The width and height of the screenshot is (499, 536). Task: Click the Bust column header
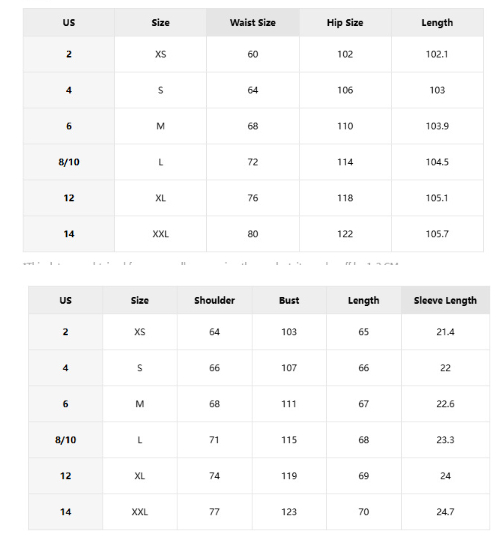(289, 300)
